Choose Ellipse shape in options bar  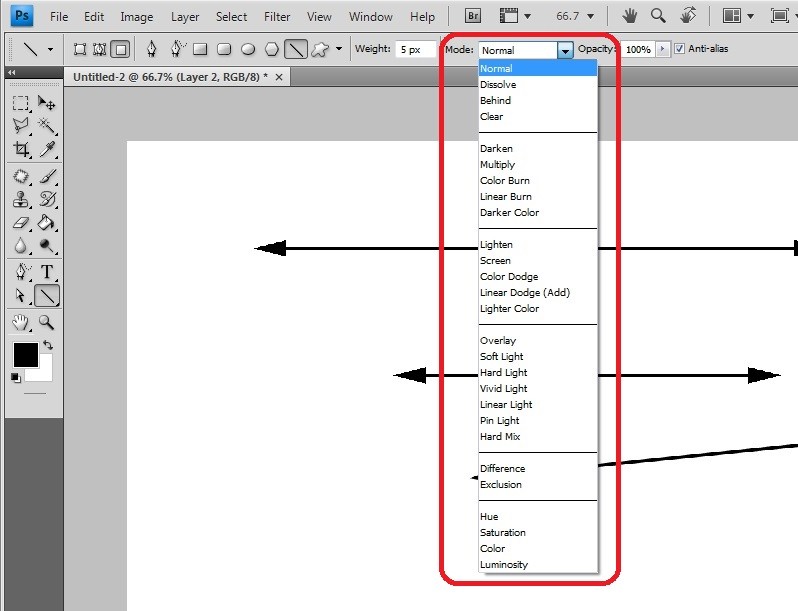[248, 49]
